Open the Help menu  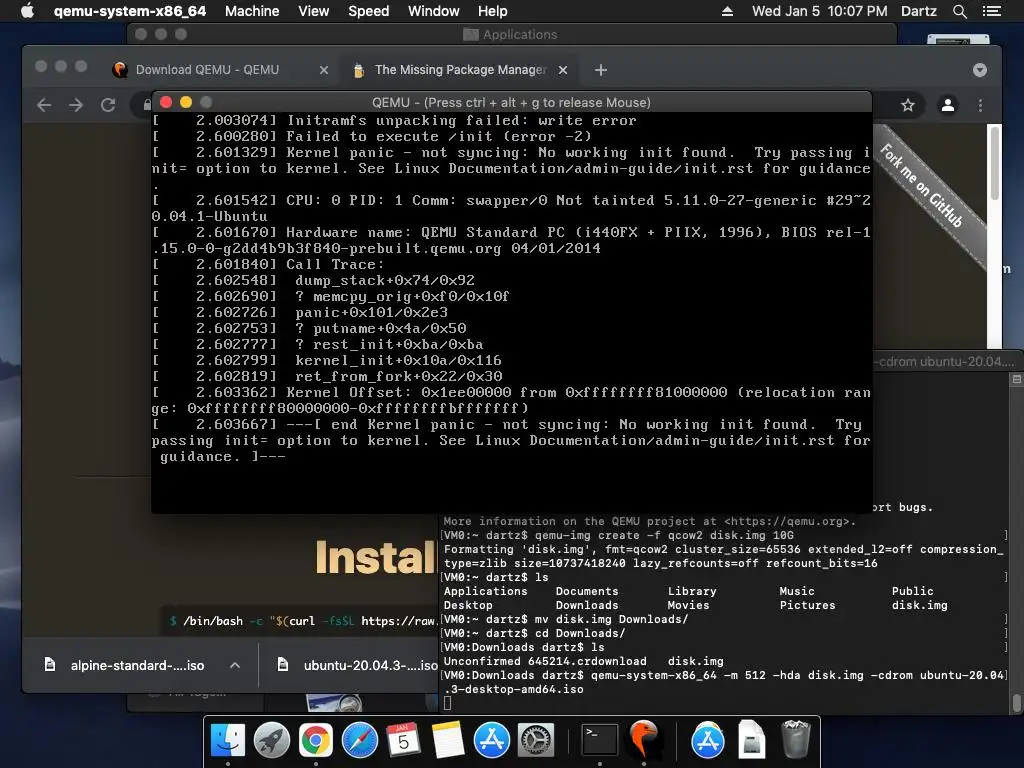click(492, 11)
